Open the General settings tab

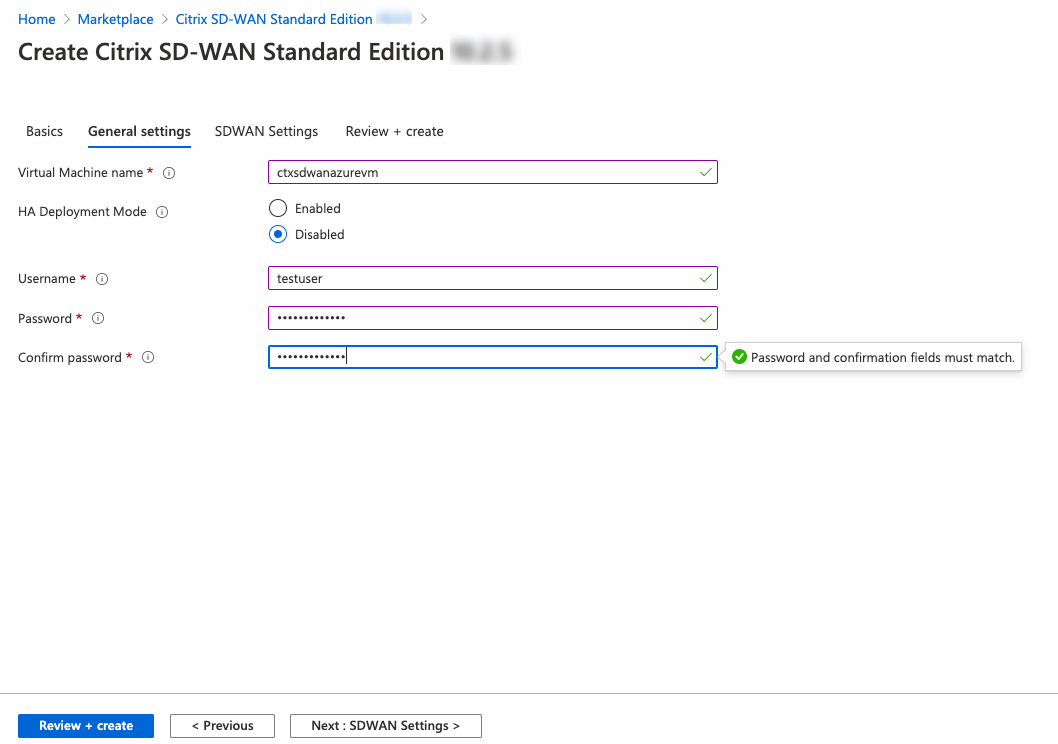click(139, 132)
